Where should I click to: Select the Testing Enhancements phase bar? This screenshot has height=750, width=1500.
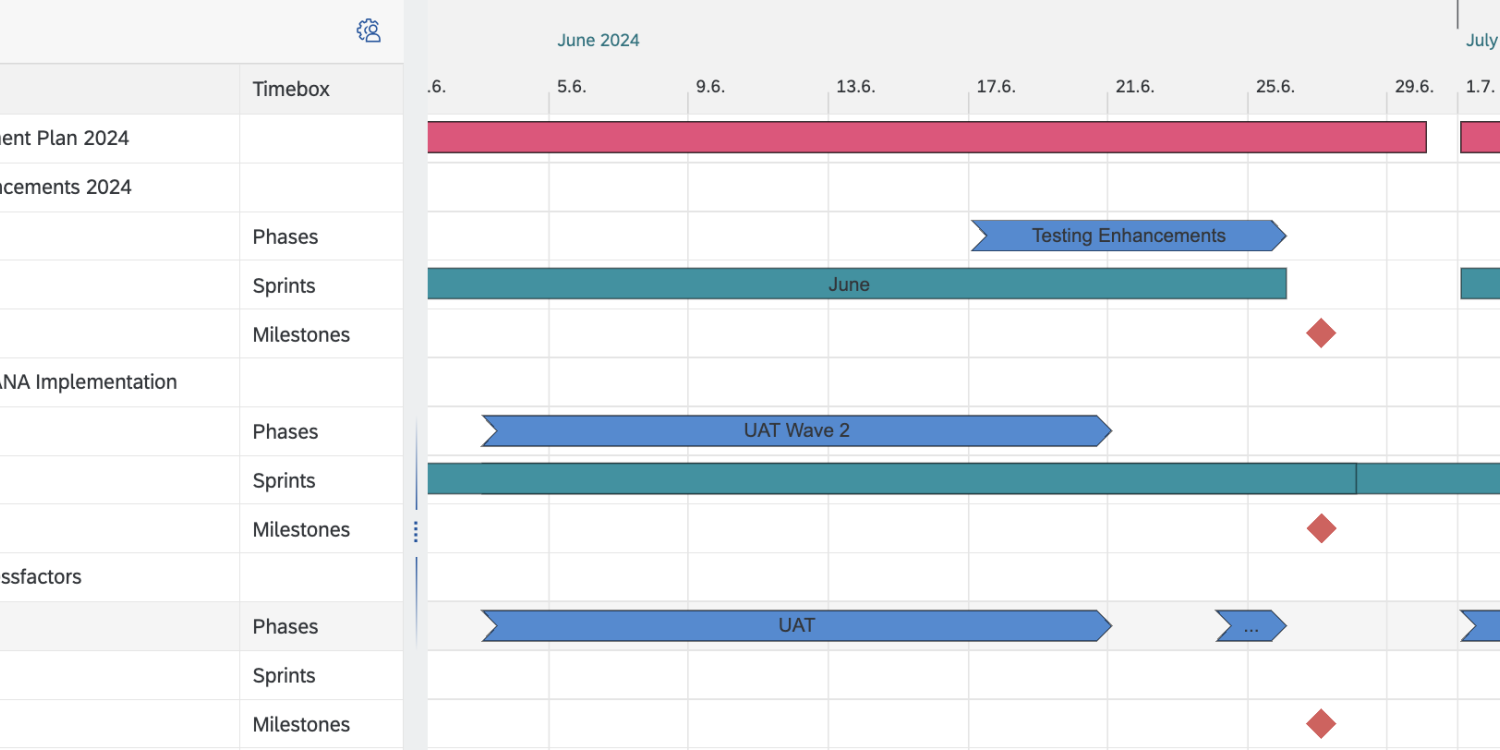tap(1127, 236)
